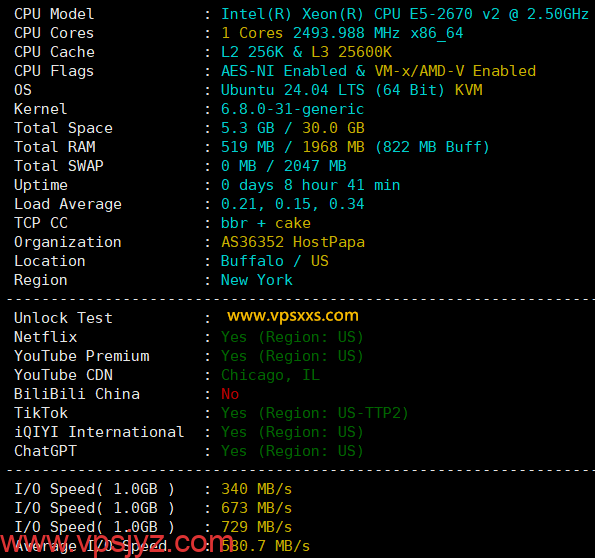This screenshot has width=595, height=558.
Task: Click the ChatGPT unlock result
Action: tap(292, 451)
